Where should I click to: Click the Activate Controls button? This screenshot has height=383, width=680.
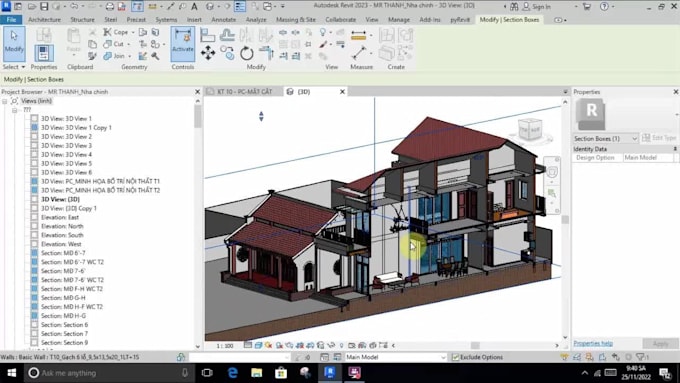click(183, 43)
